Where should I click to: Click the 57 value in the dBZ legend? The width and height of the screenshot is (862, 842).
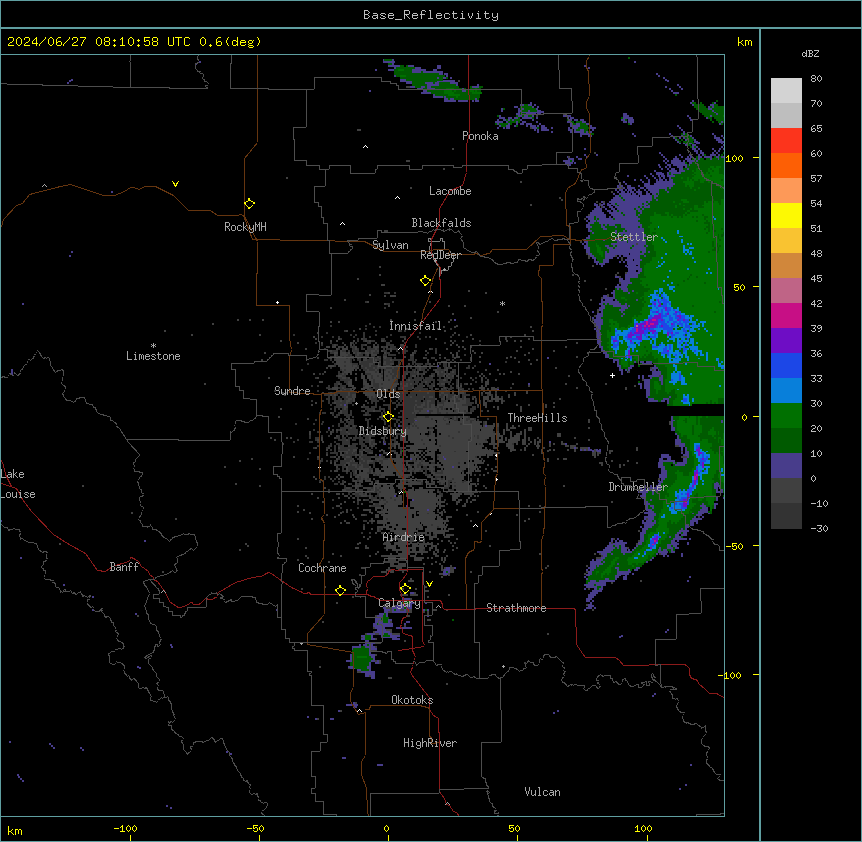(816, 179)
